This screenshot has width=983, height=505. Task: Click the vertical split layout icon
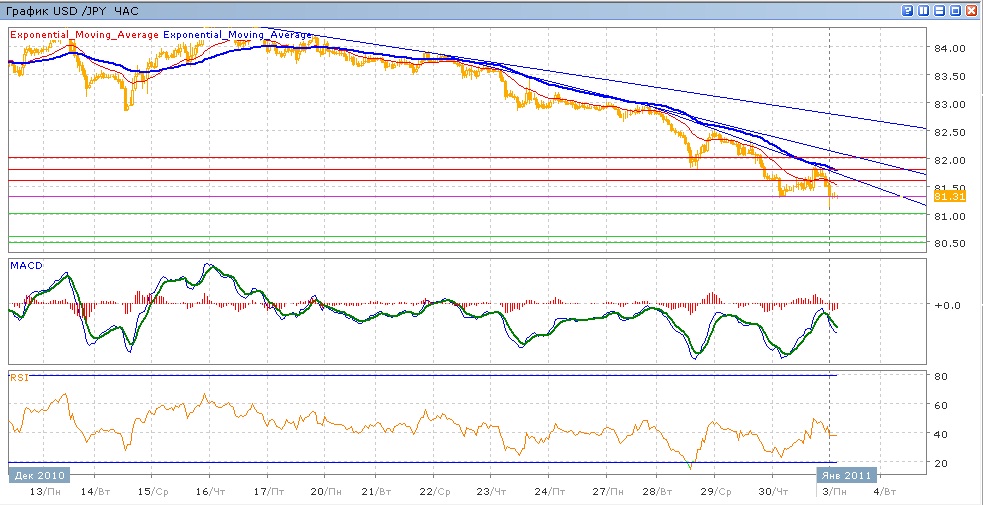[923, 10]
